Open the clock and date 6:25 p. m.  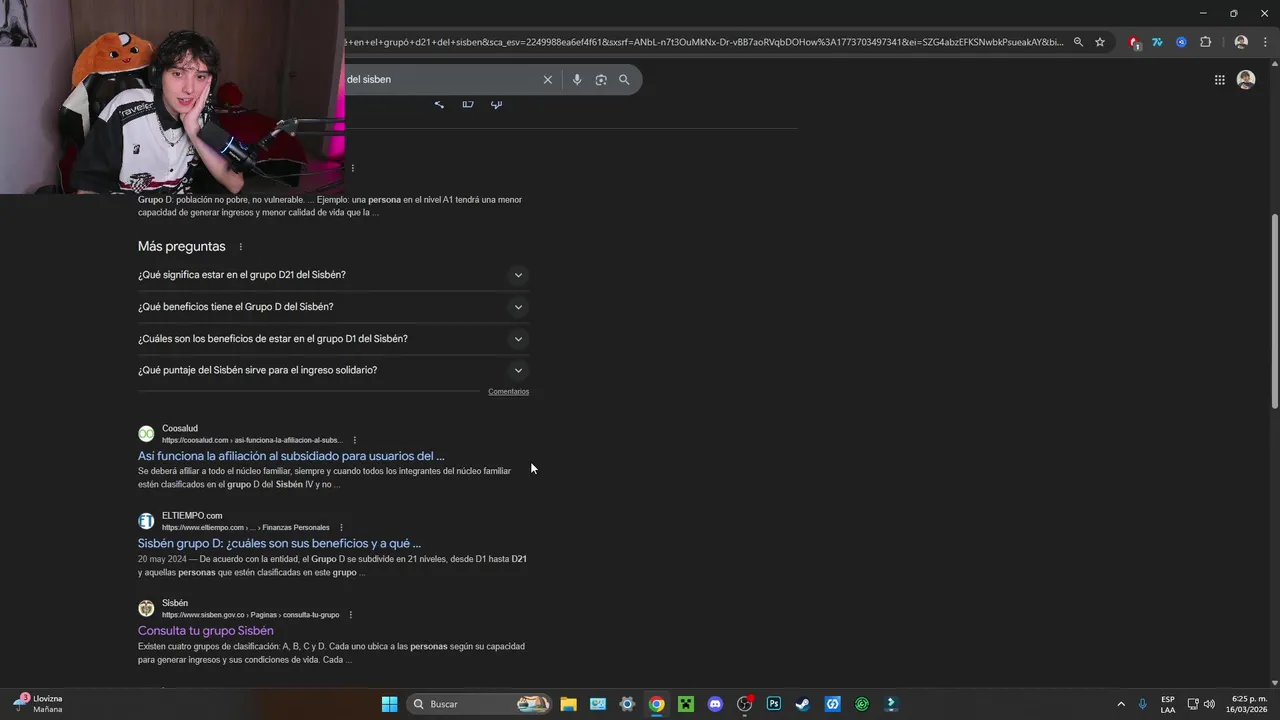point(1248,704)
